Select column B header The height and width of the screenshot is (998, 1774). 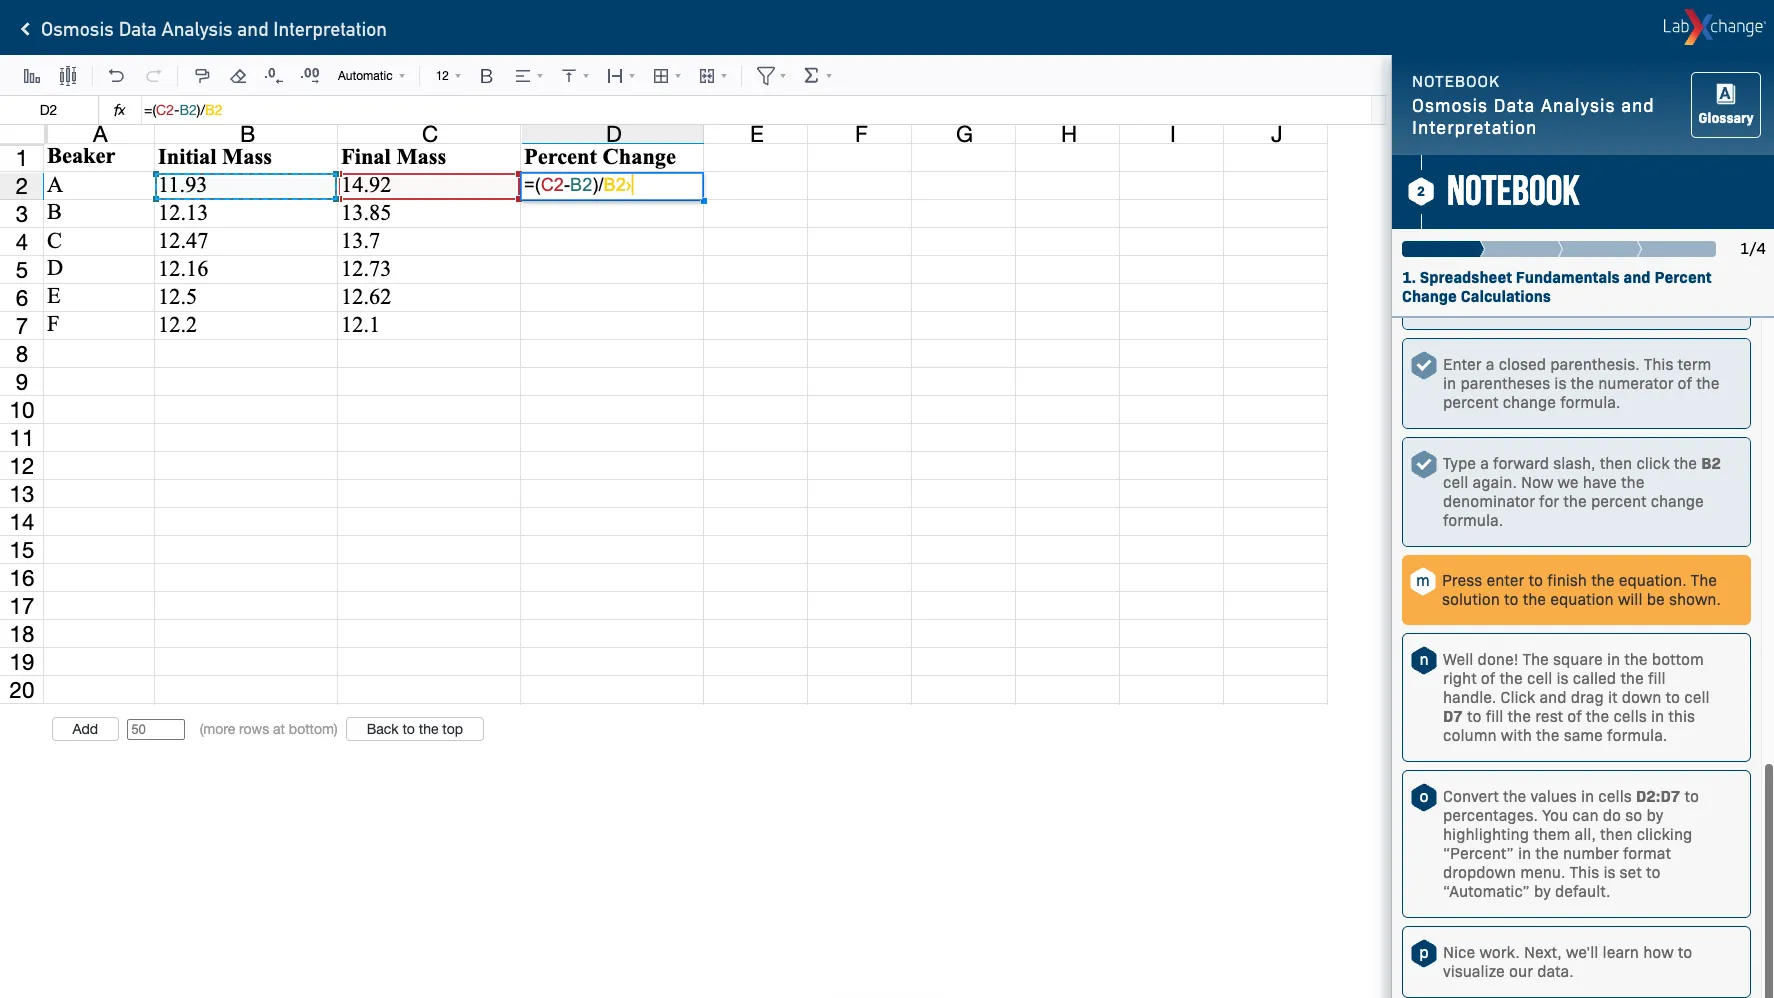click(x=247, y=134)
